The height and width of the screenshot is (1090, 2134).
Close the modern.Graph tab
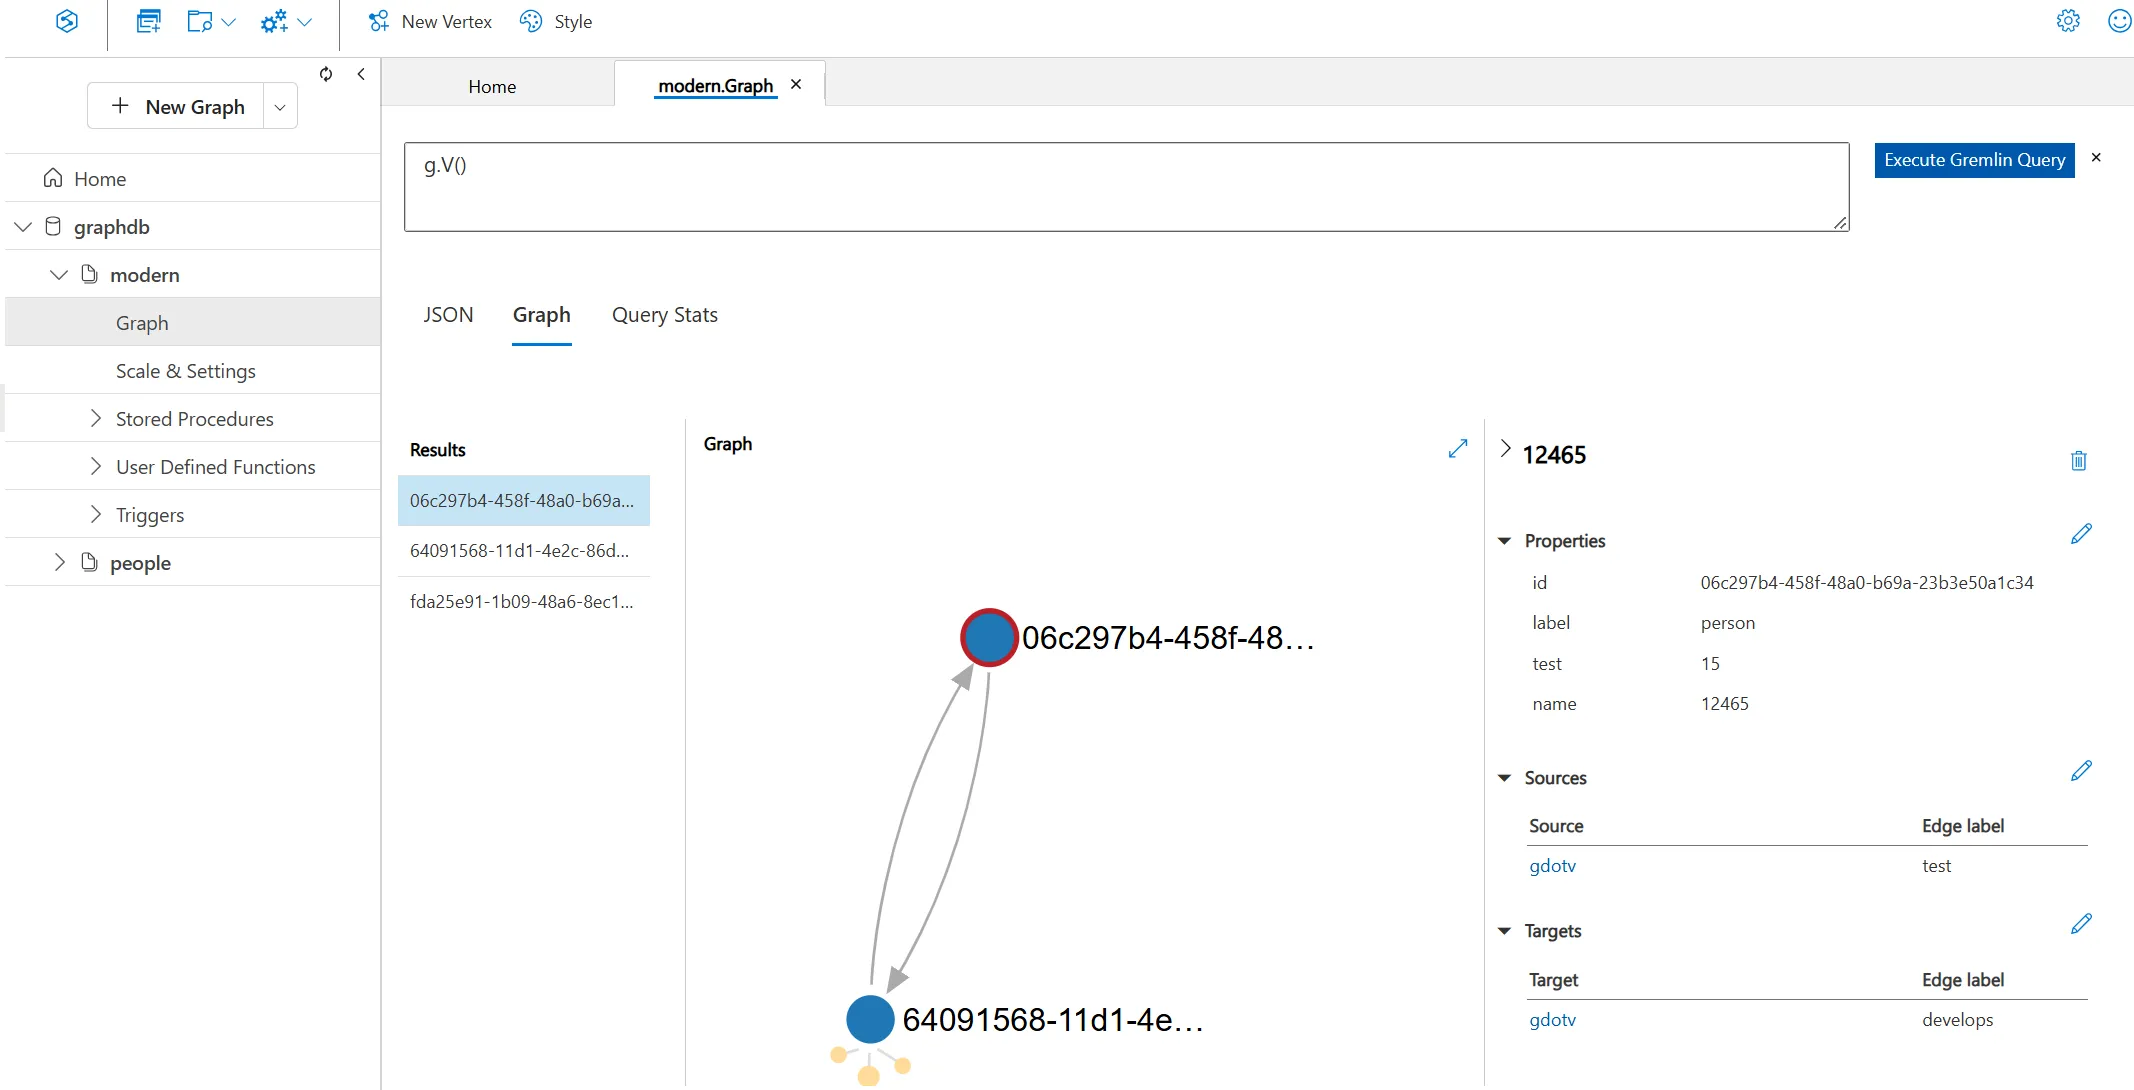point(796,85)
